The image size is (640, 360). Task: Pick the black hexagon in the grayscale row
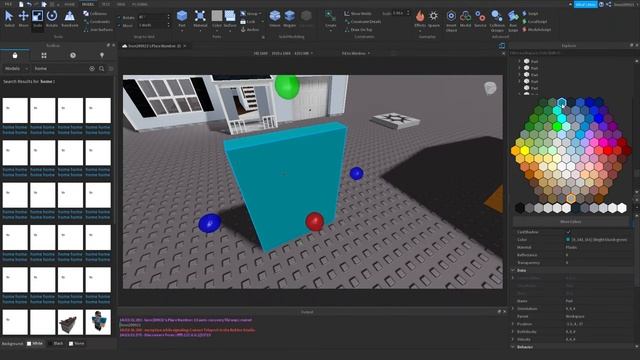click(x=520, y=208)
